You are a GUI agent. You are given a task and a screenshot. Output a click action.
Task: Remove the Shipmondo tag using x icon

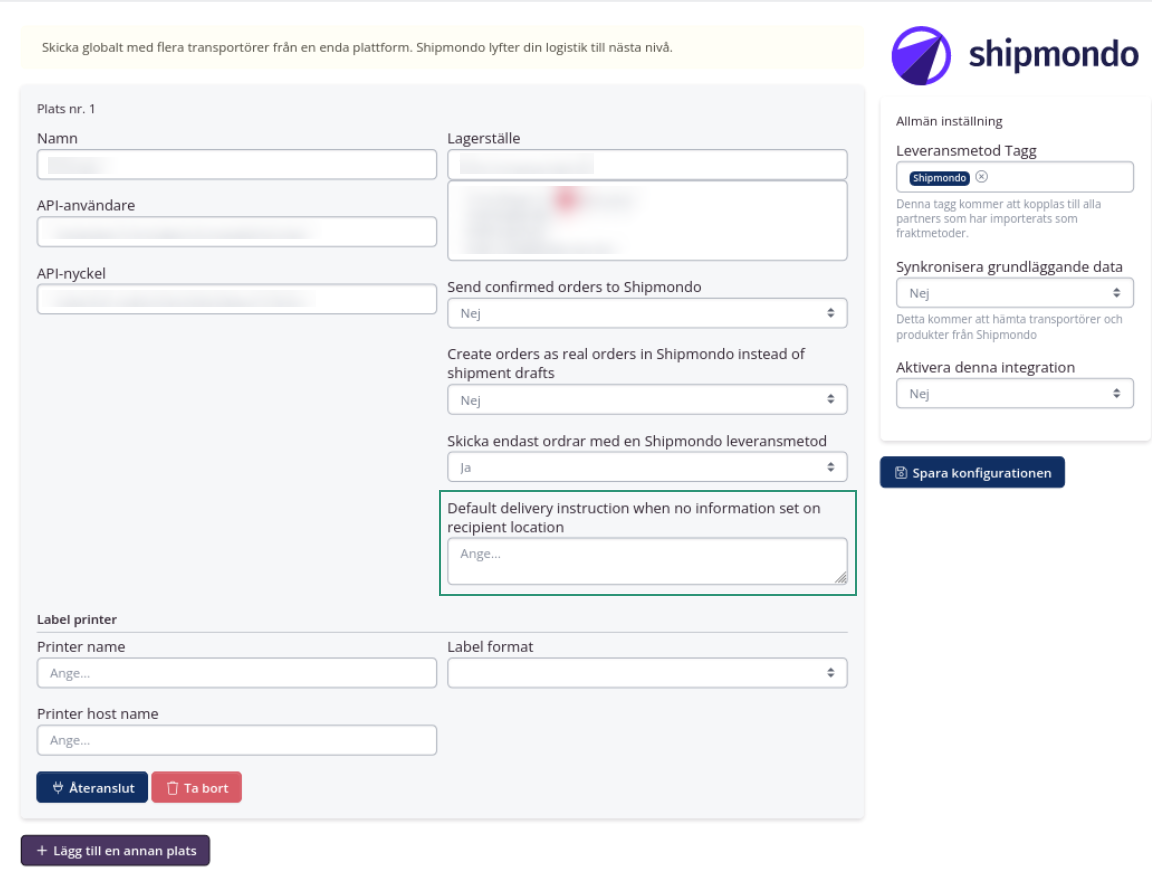pyautogui.click(x=981, y=177)
